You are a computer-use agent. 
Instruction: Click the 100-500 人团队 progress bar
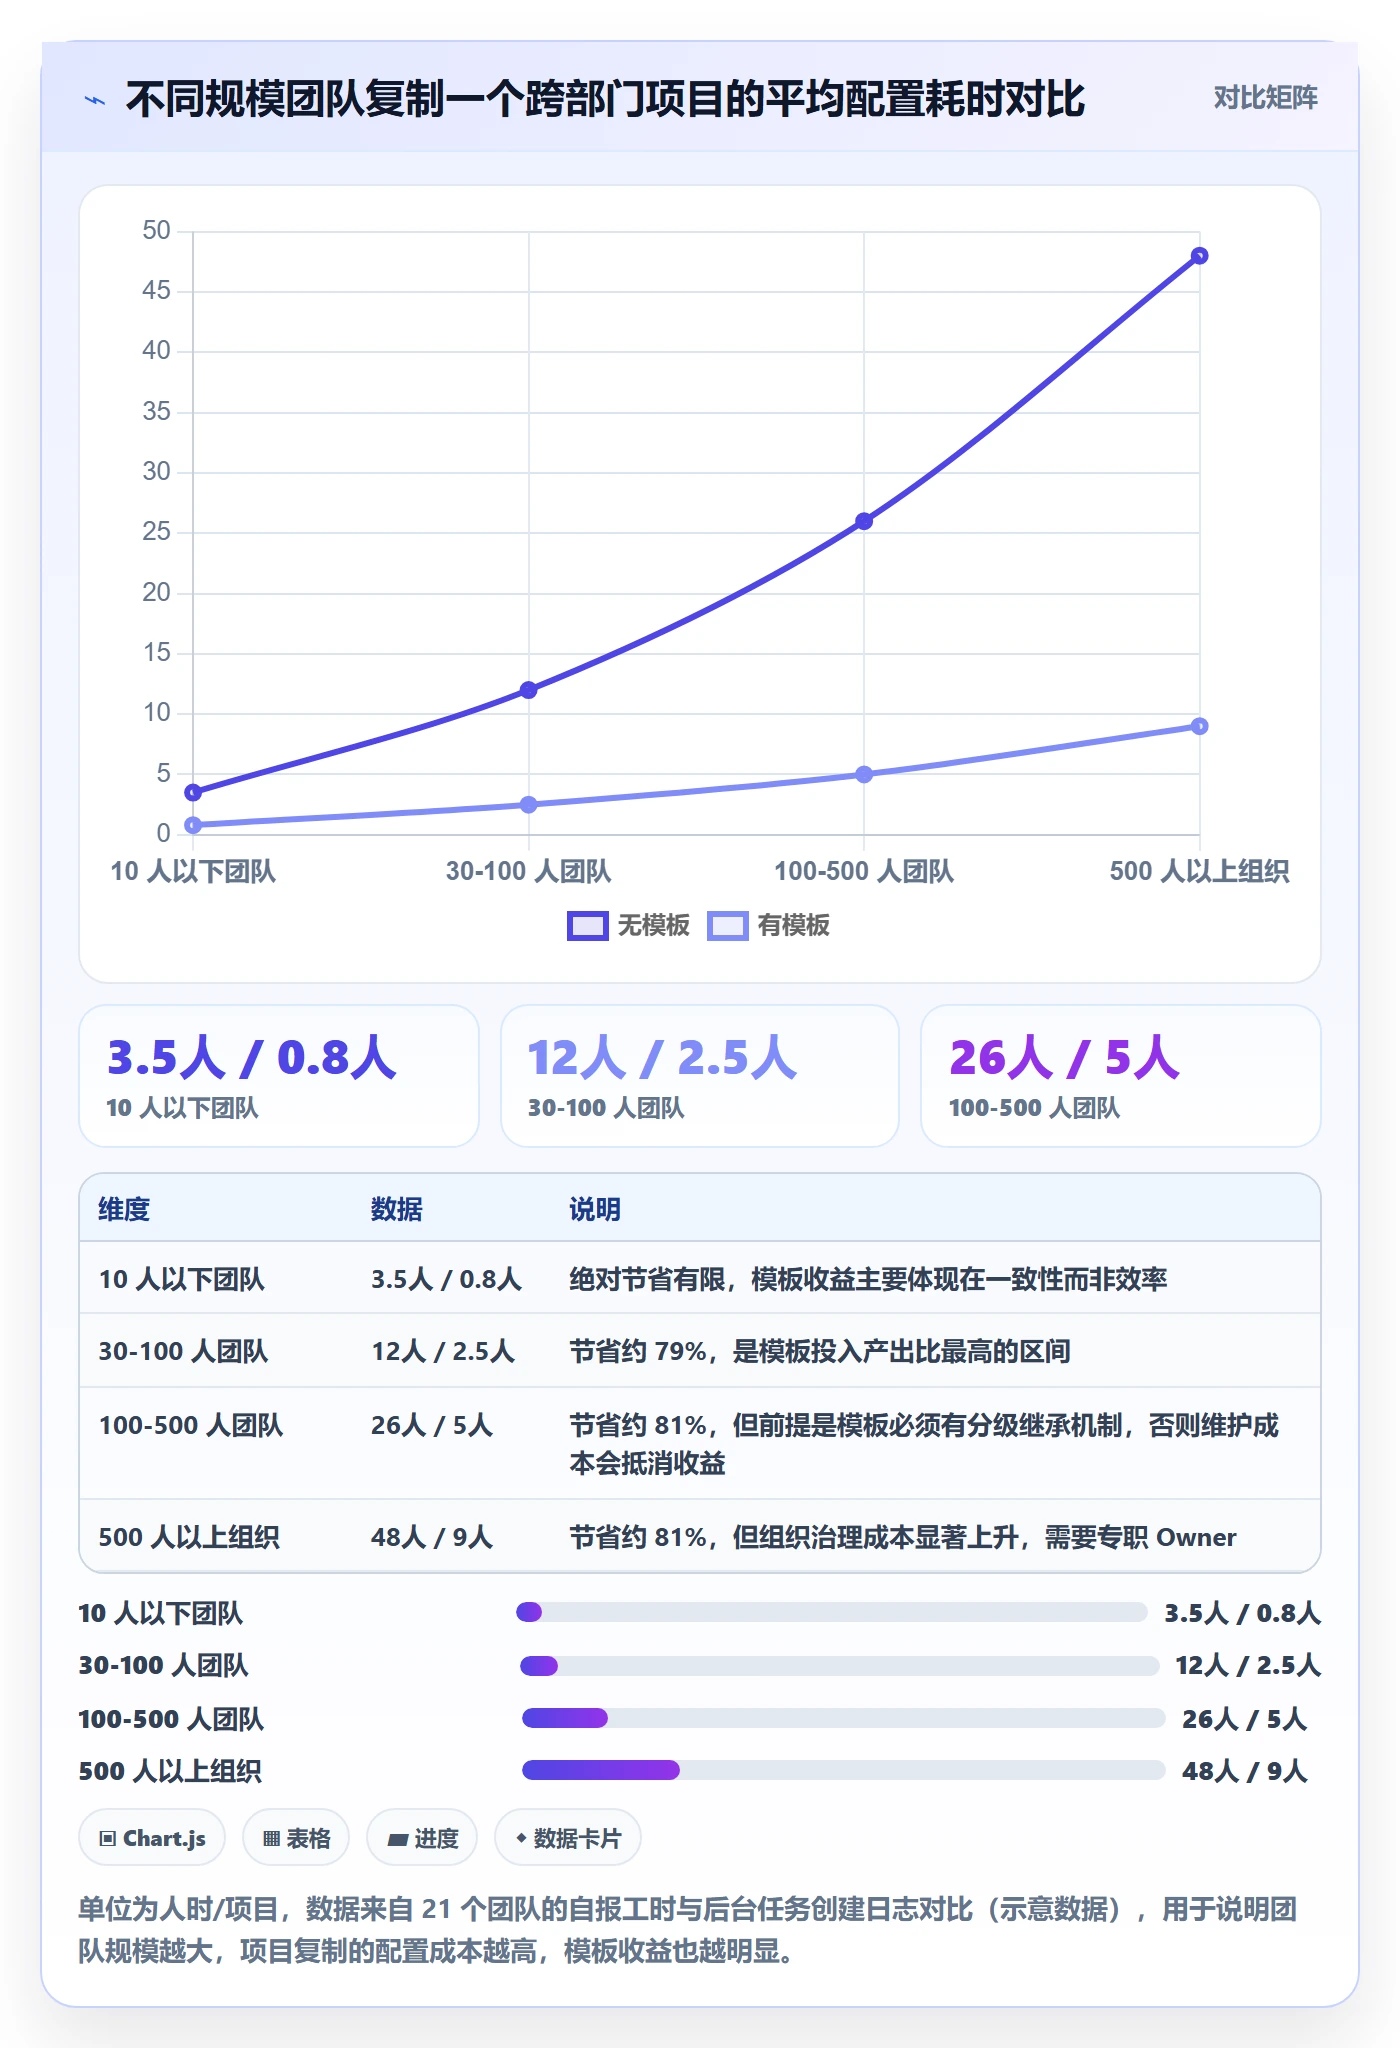click(x=844, y=1718)
